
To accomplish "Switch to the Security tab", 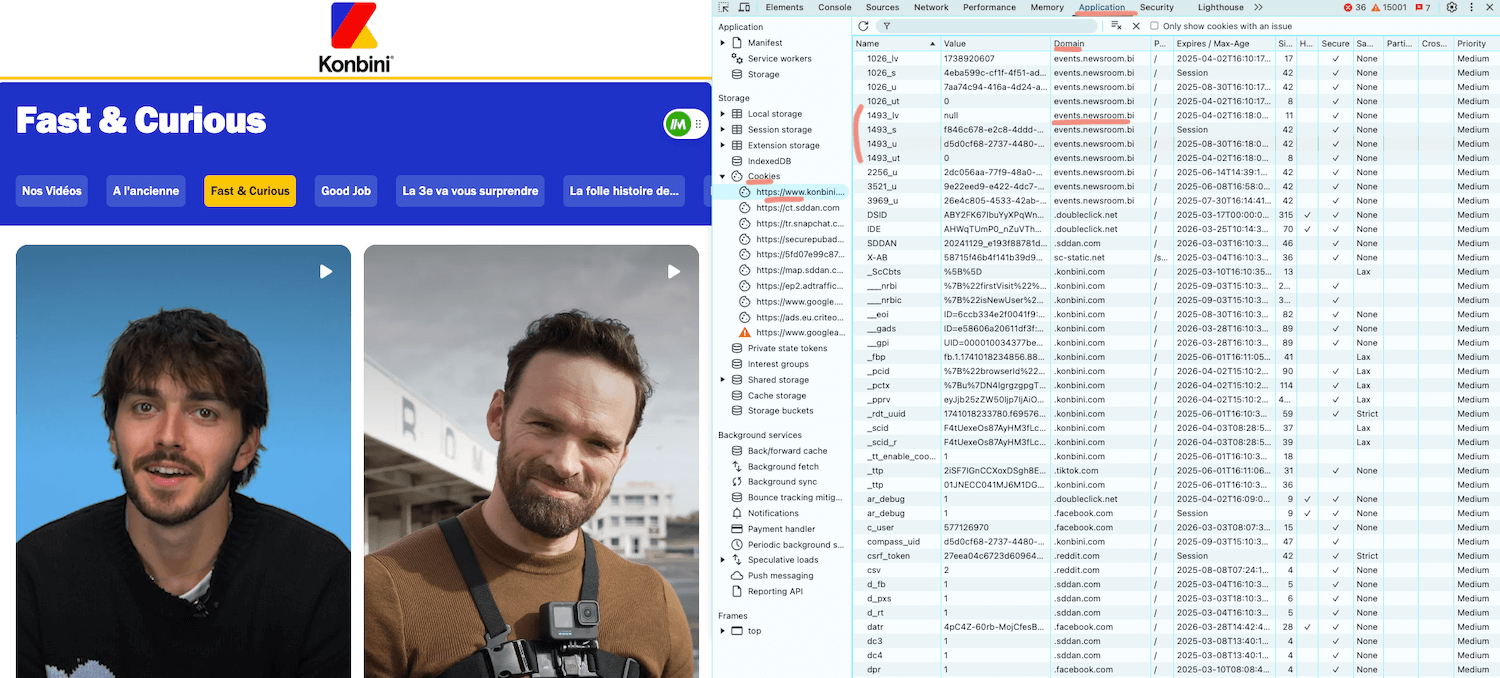I will (x=1157, y=7).
